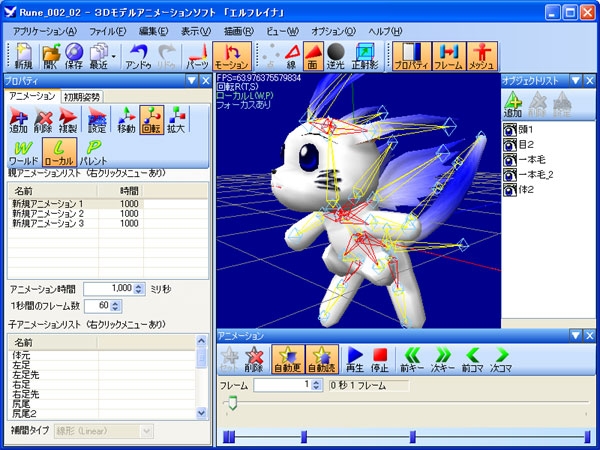Image resolution: width=600 pixels, height=450 pixels.
Task: Expand the プロパティ panel options arrow
Action: 191,80
